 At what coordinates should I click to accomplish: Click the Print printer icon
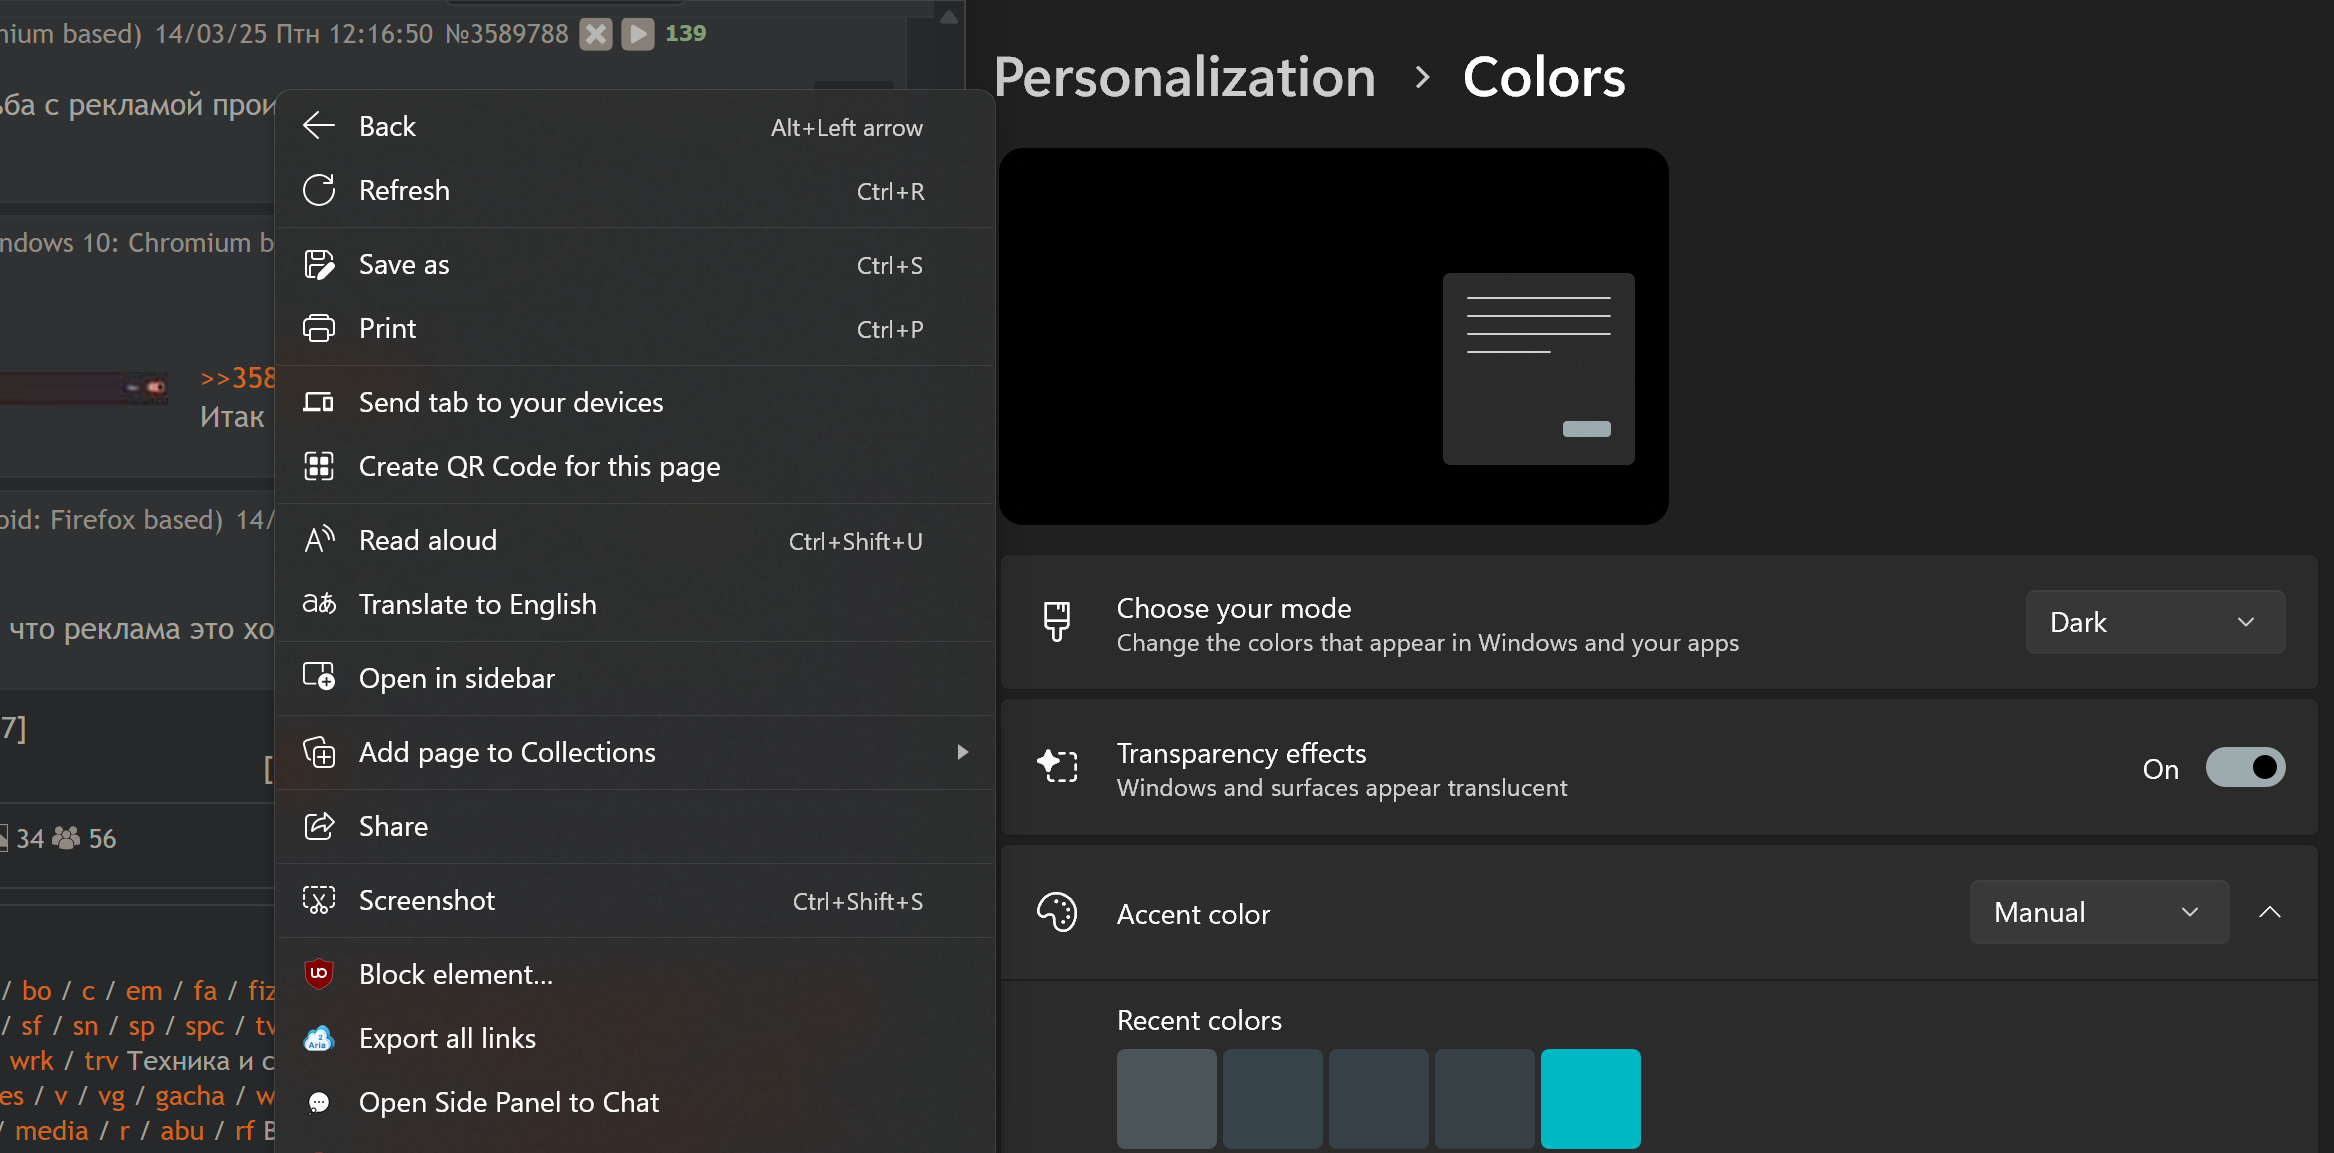[x=319, y=328]
